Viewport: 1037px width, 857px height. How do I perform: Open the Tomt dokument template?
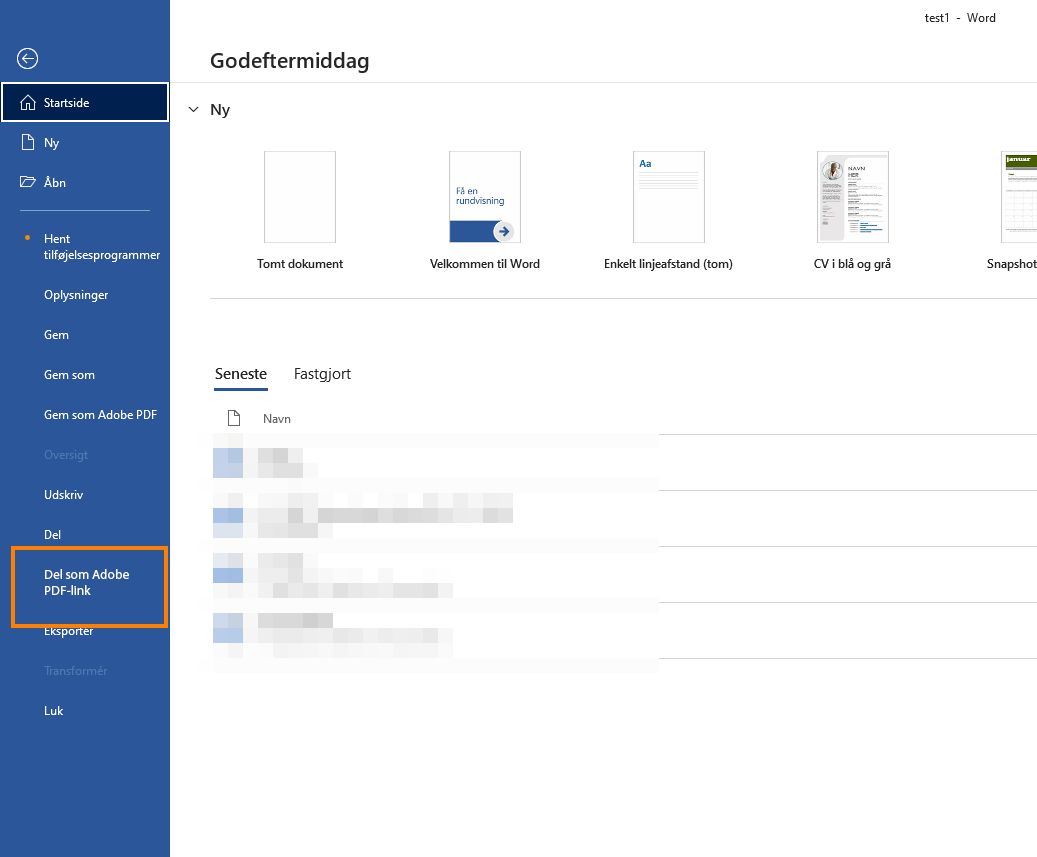tap(299, 196)
